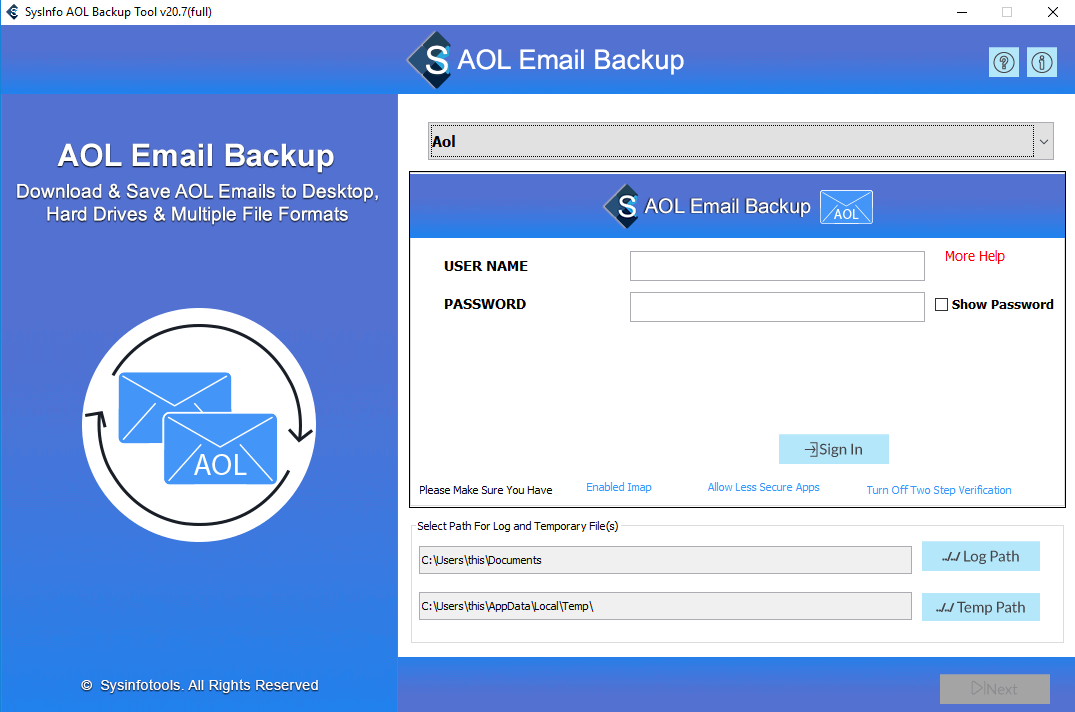Open the More Help link
Screen dimensions: 1075x712
974,256
